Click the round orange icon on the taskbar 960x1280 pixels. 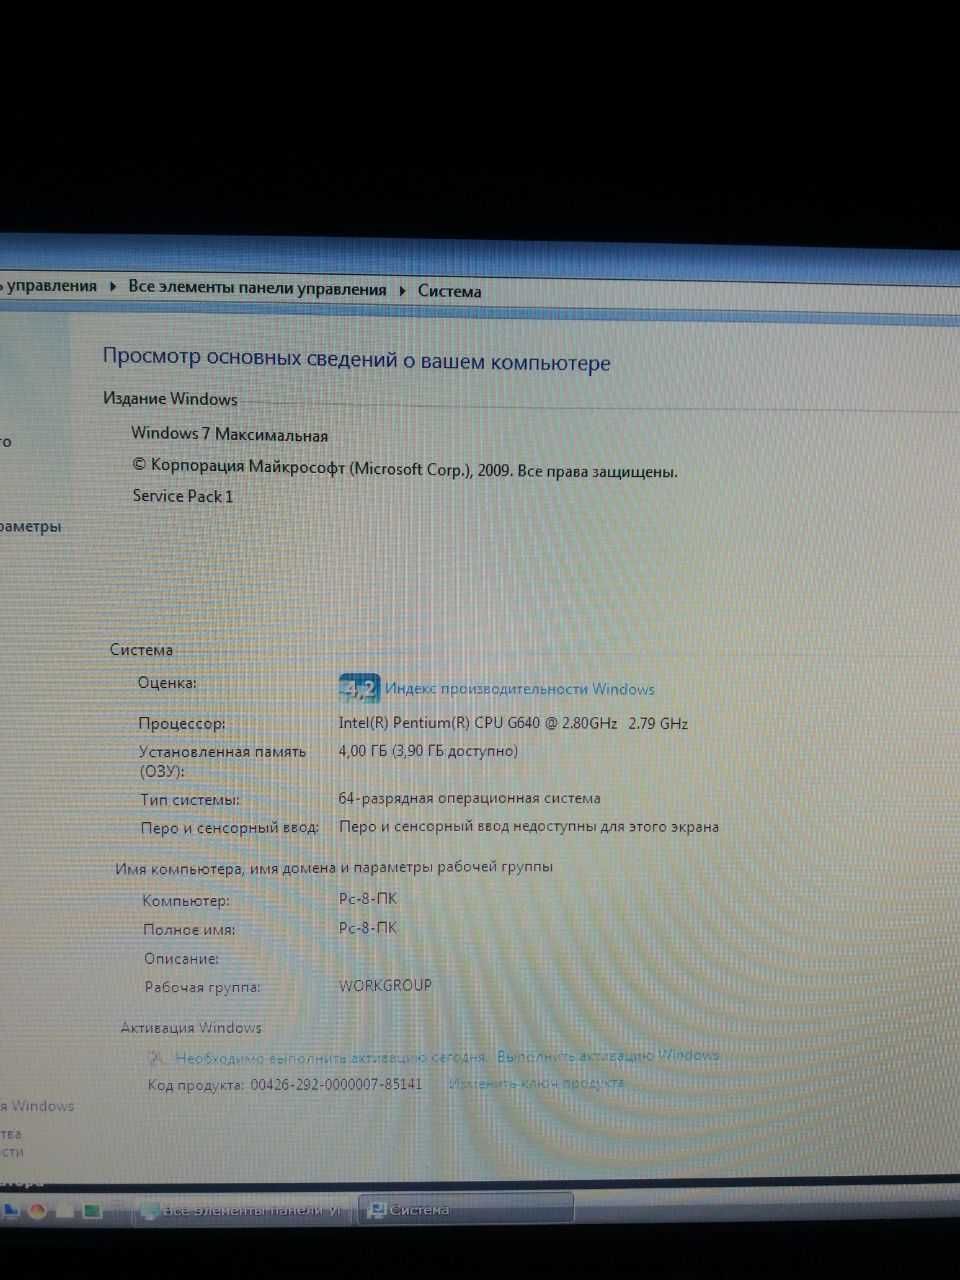tap(38, 1211)
